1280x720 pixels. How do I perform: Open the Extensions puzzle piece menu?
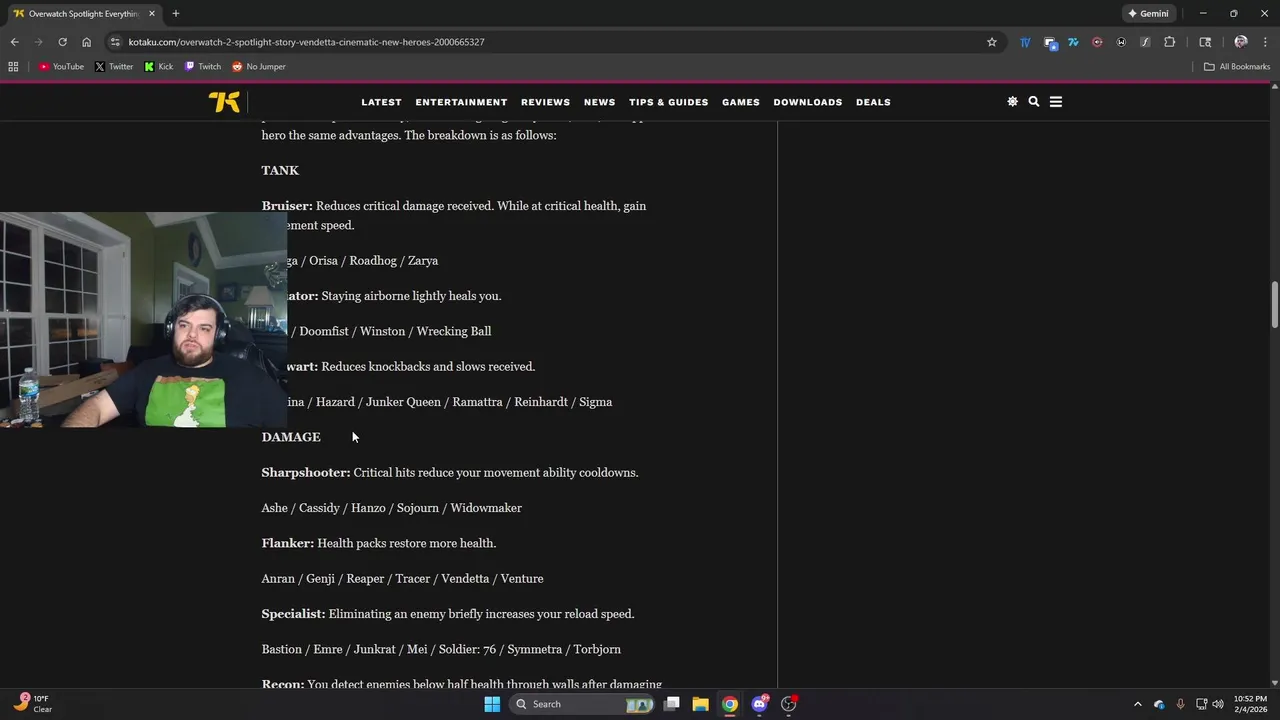tap(1170, 42)
